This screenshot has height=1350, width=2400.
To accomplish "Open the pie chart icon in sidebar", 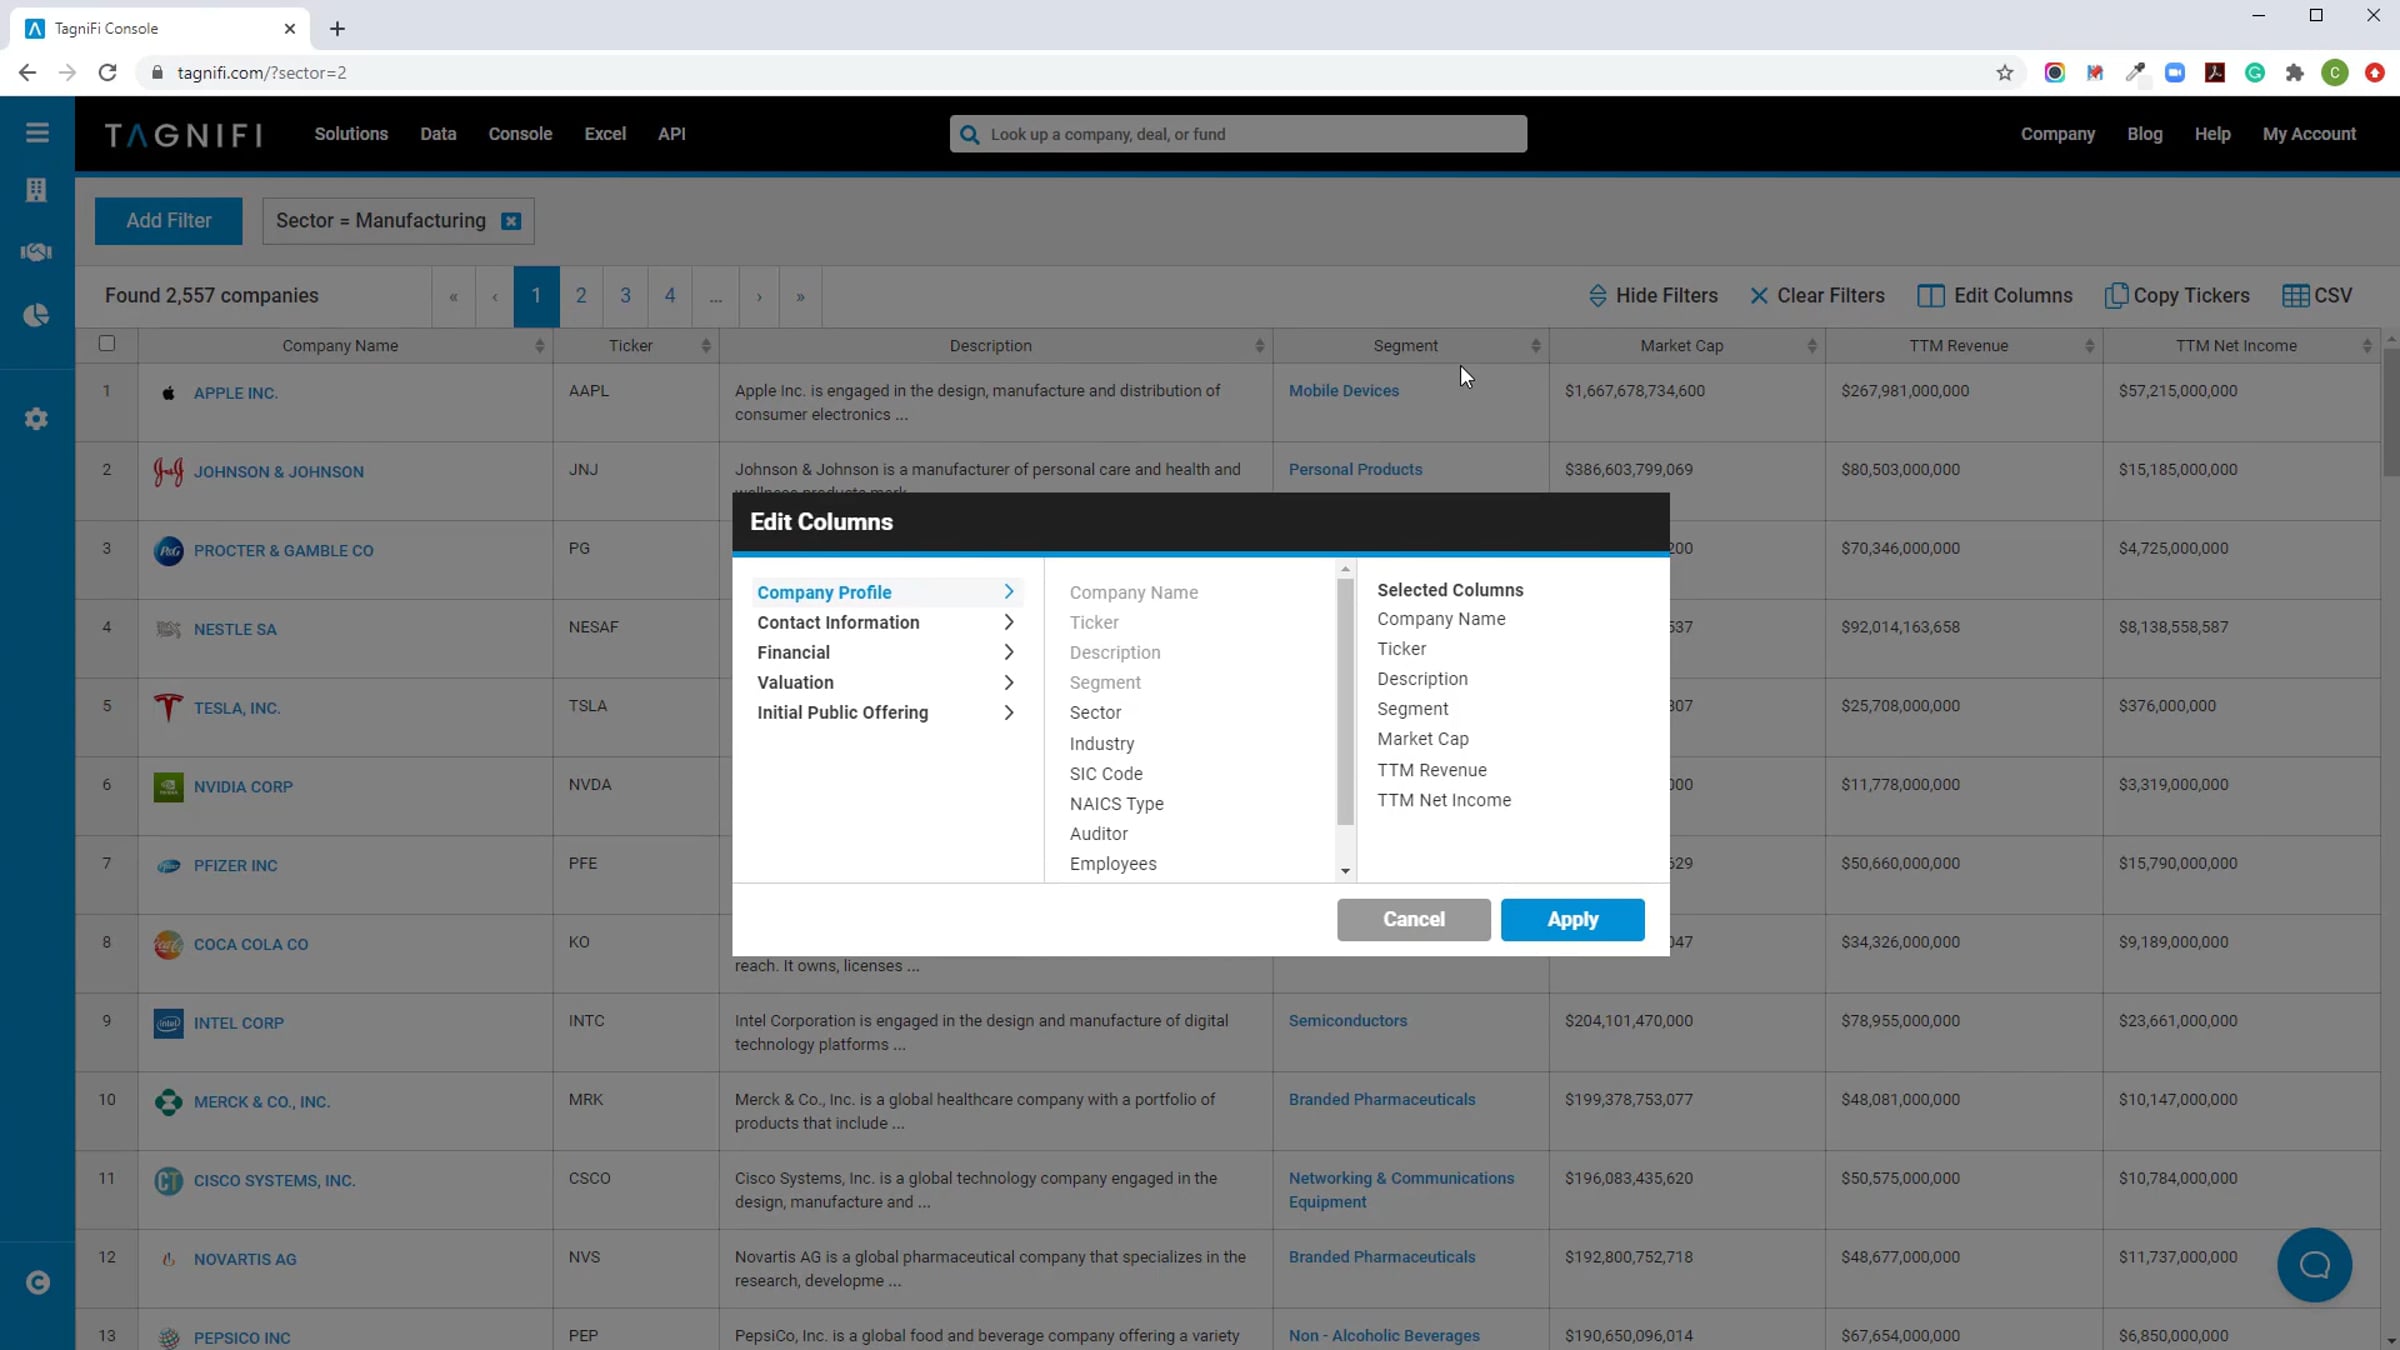I will (x=37, y=316).
